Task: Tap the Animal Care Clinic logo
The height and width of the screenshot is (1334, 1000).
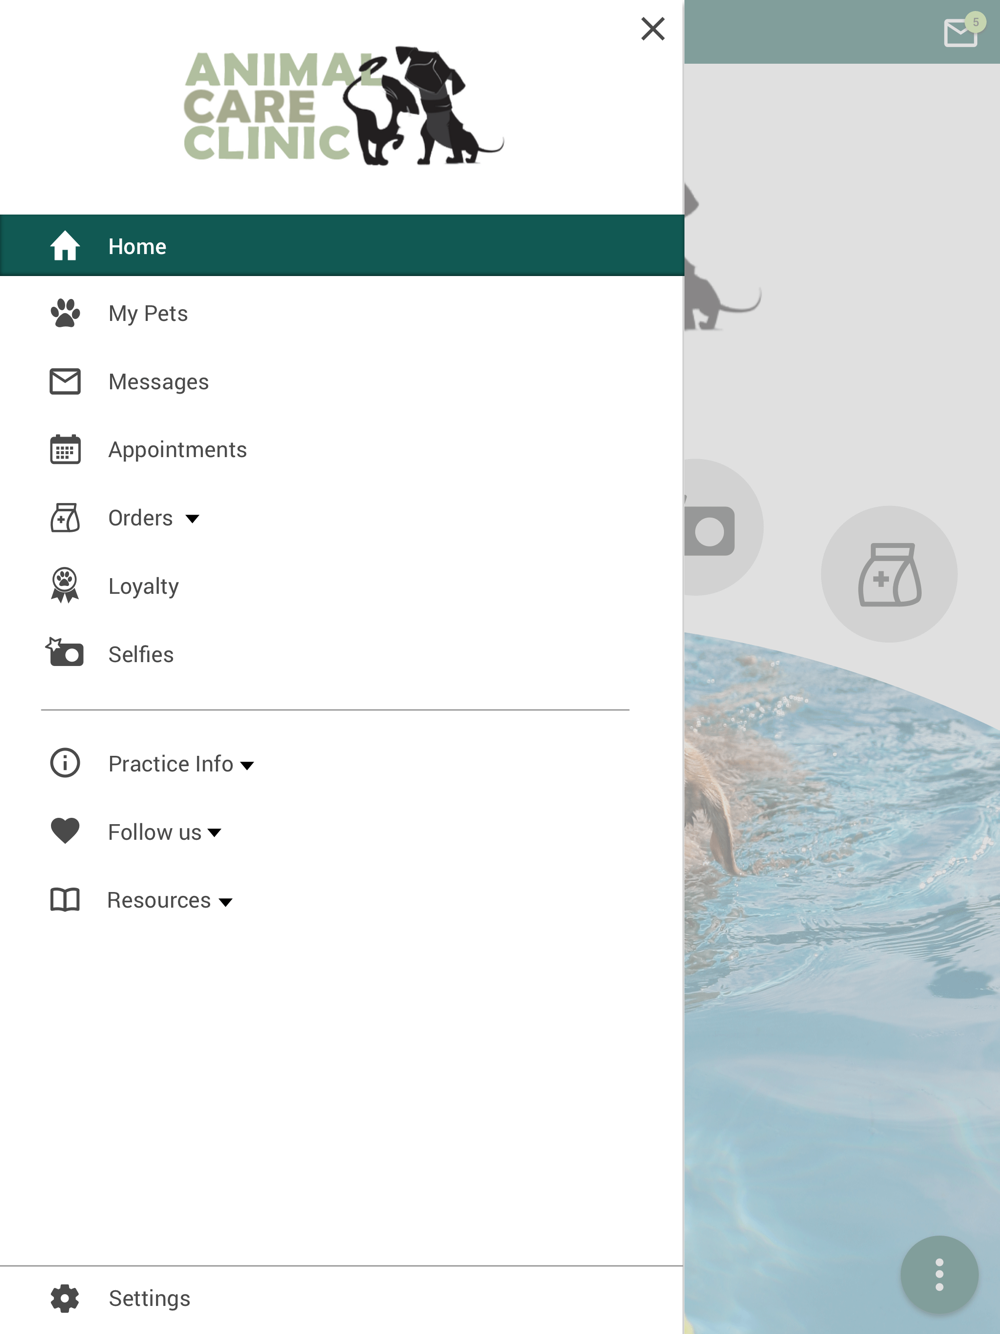Action: pos(344,106)
